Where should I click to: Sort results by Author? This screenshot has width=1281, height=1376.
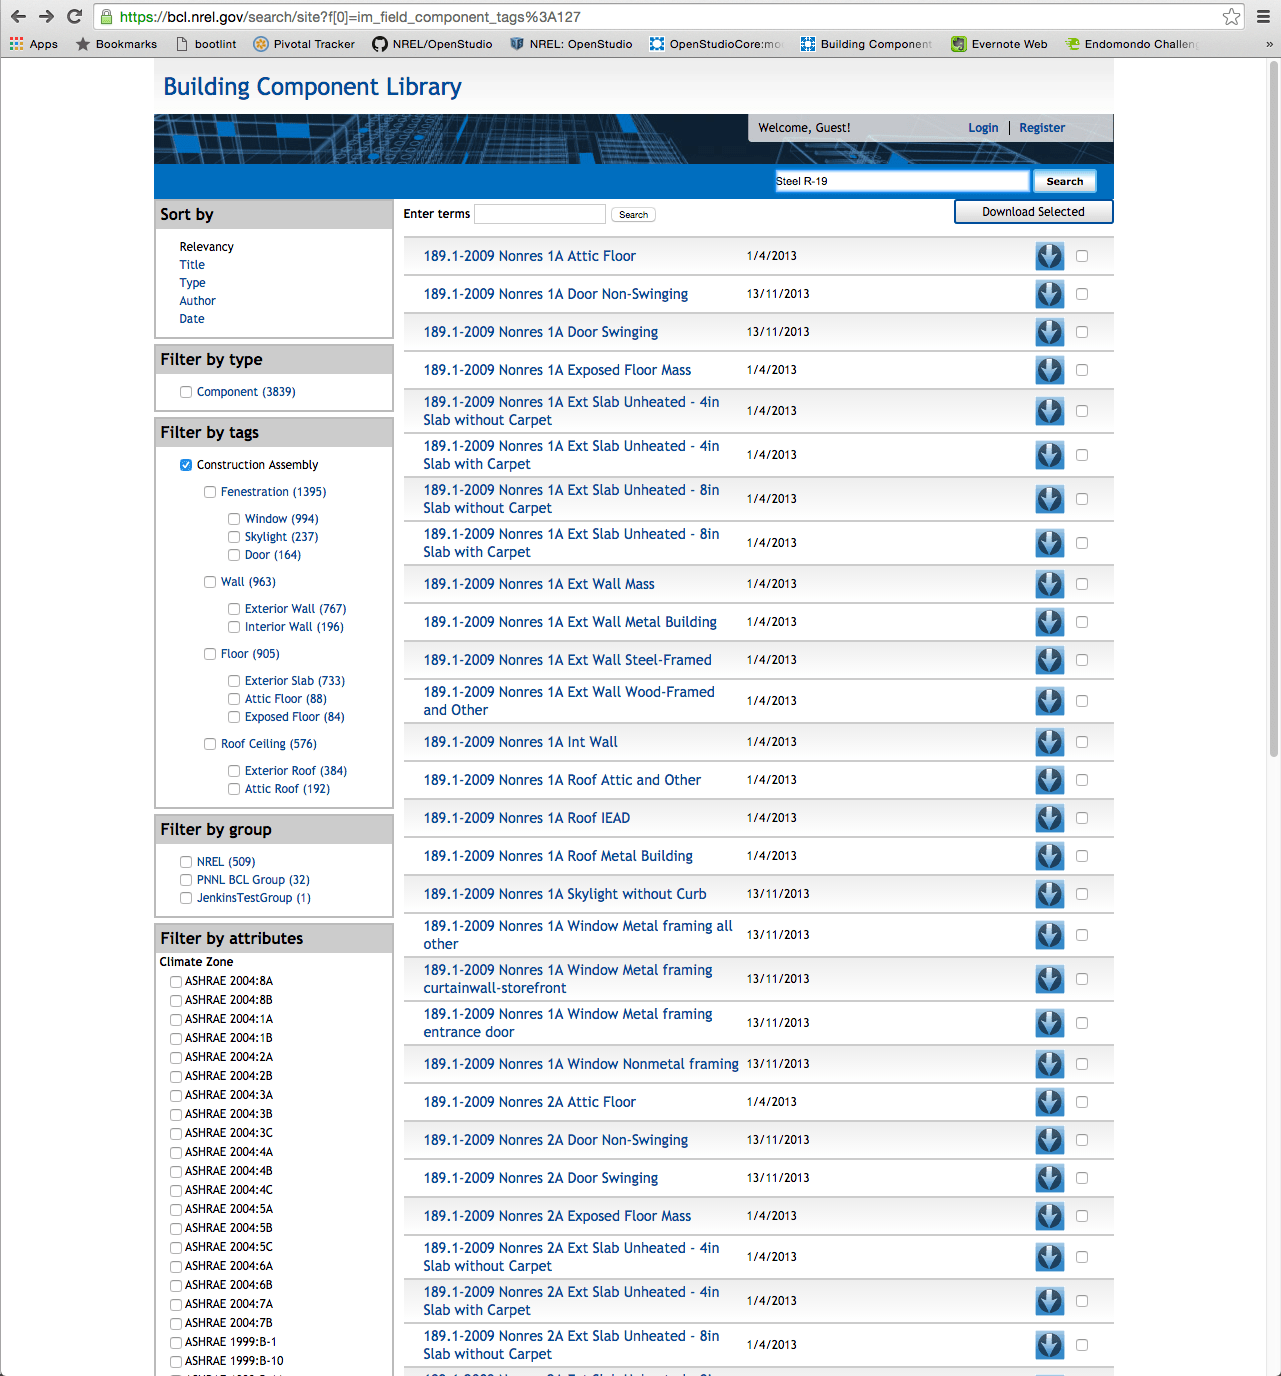coord(197,300)
